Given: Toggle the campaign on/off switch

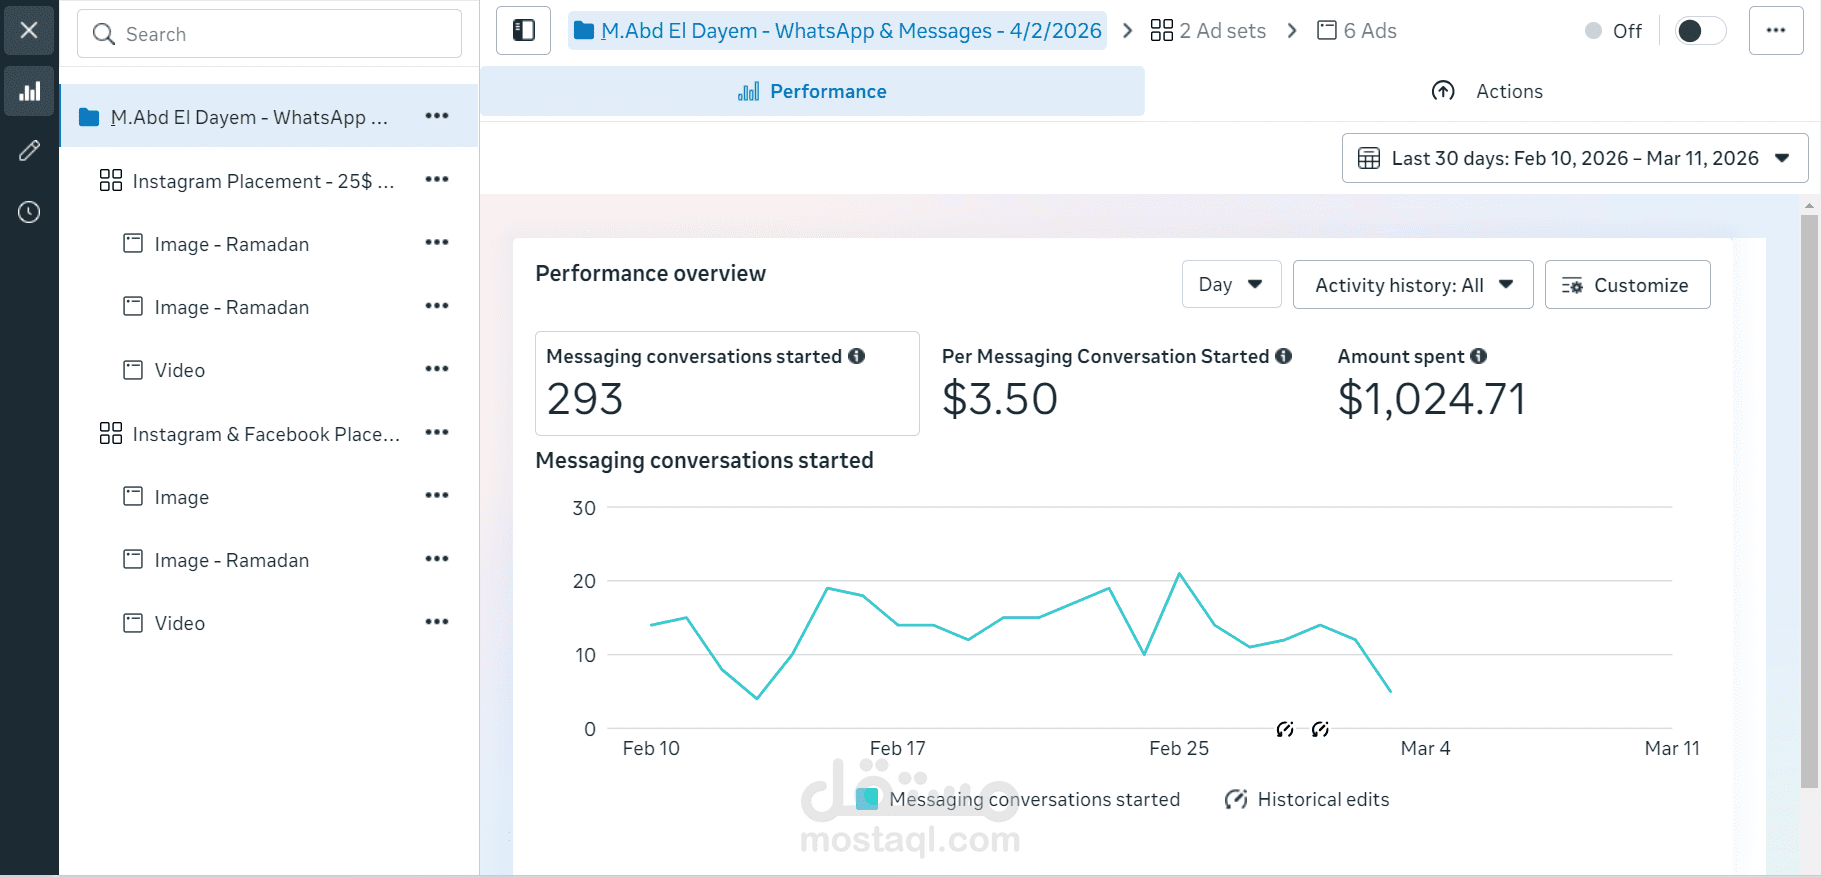Looking at the screenshot, I should 1700,31.
